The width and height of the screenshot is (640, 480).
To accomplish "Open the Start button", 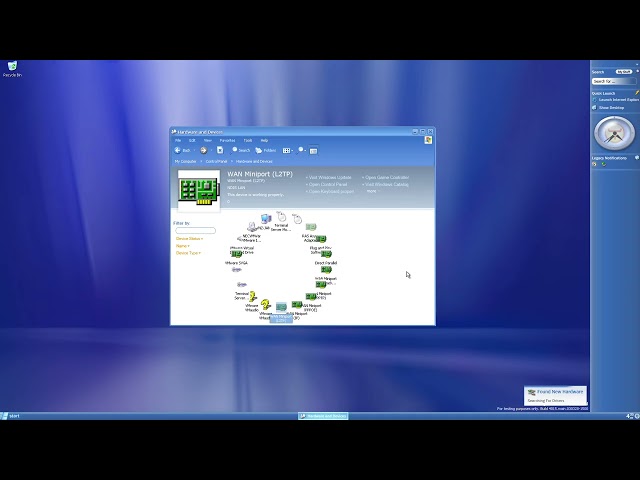I will click(10, 416).
